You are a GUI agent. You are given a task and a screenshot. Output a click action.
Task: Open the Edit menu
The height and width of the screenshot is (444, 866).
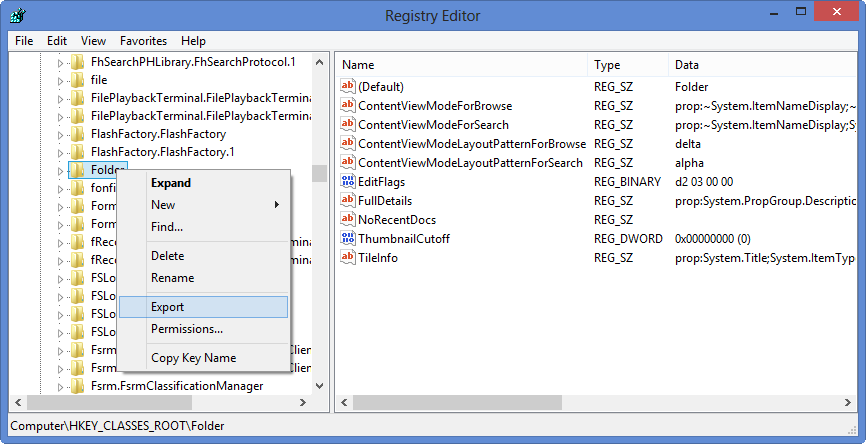point(57,41)
